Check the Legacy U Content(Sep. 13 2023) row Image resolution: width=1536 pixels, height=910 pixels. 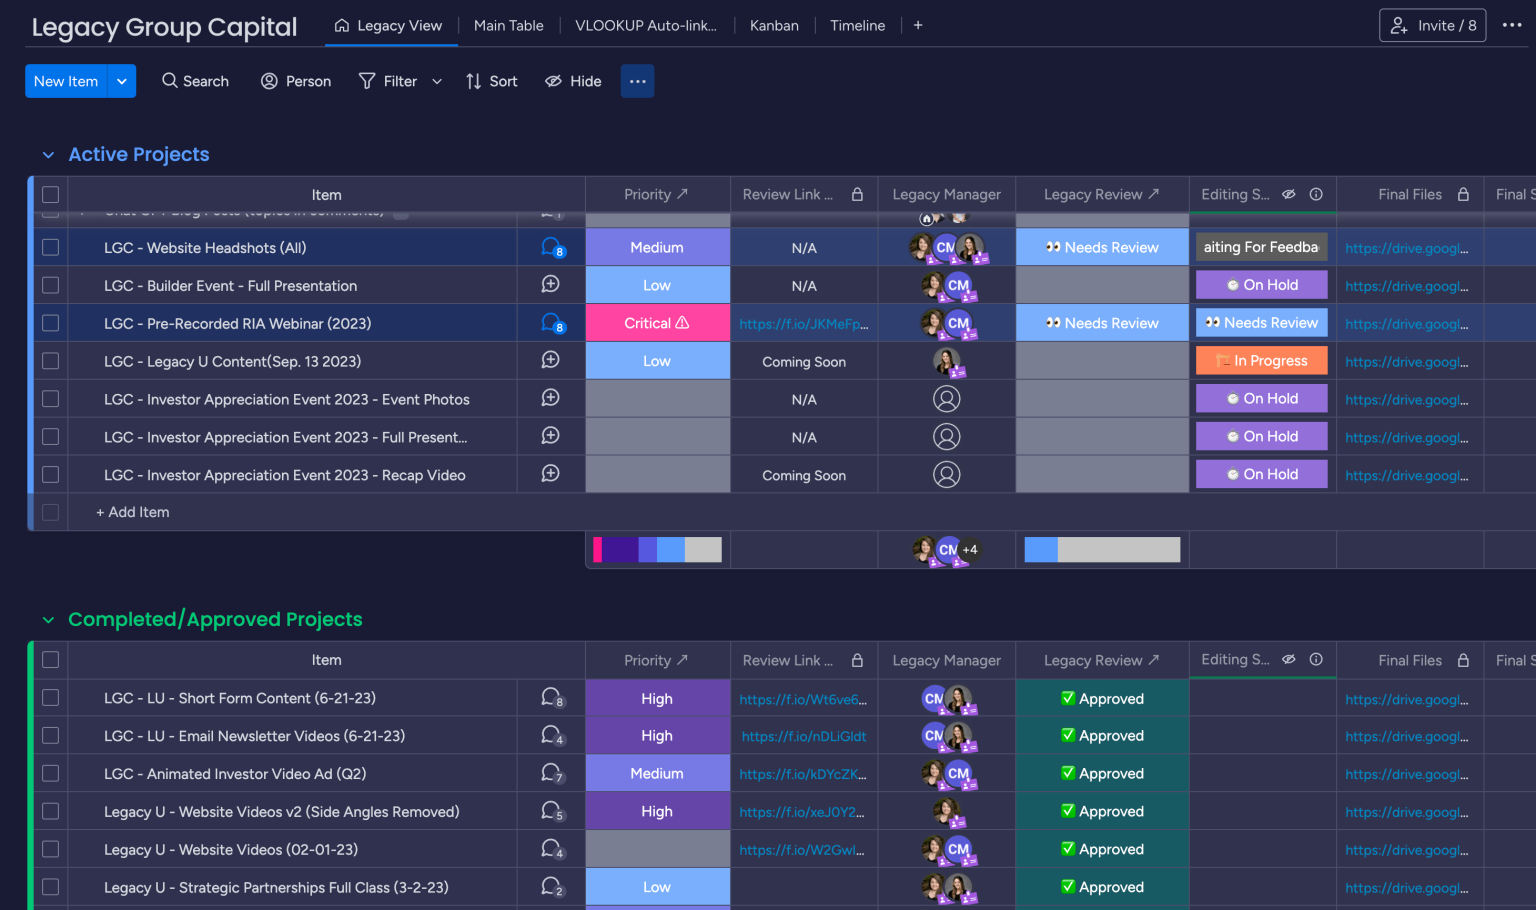[x=50, y=361]
